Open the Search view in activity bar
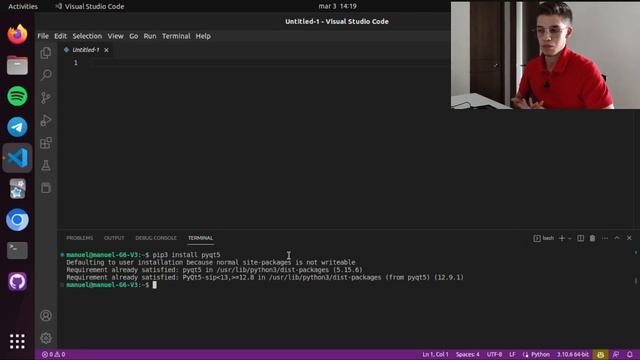The width and height of the screenshot is (640, 360). pos(46,75)
